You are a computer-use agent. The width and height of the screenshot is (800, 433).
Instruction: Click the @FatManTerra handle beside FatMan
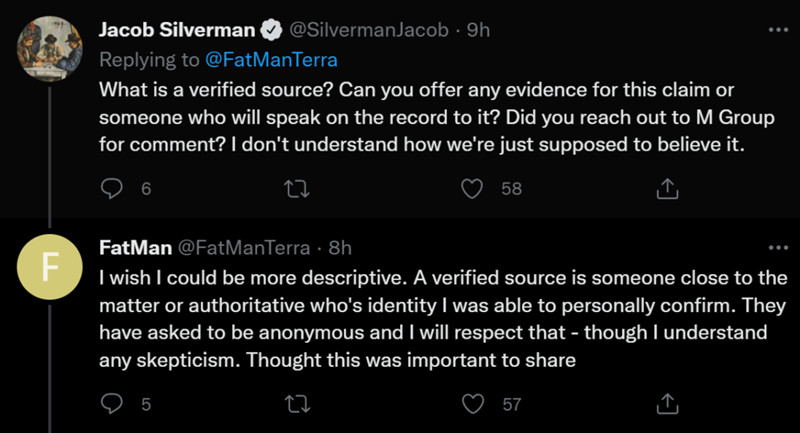(x=243, y=247)
